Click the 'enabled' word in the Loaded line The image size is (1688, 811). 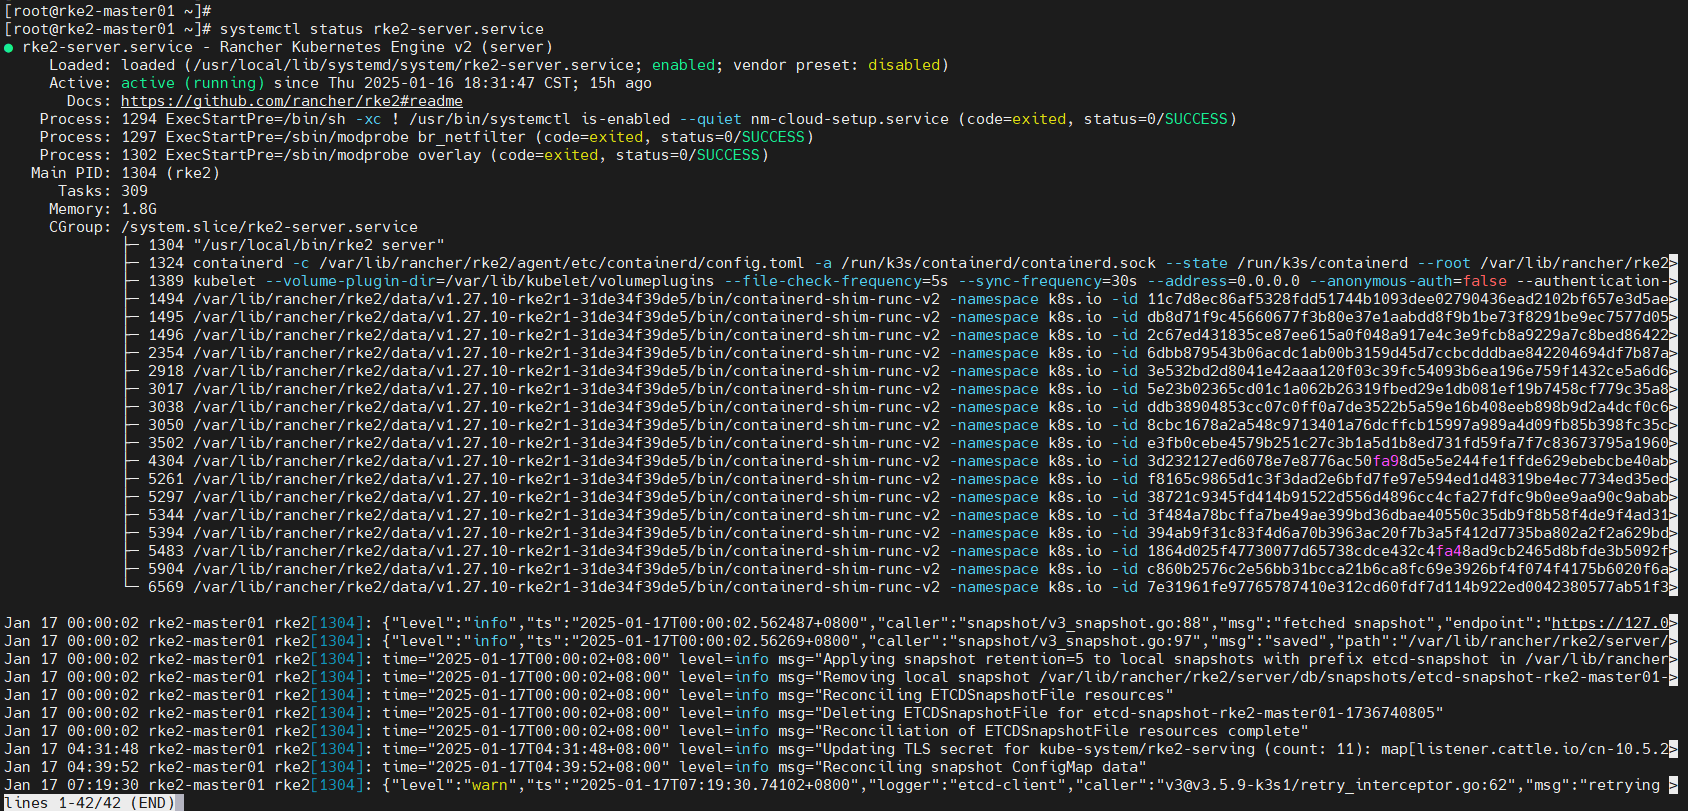[684, 65]
